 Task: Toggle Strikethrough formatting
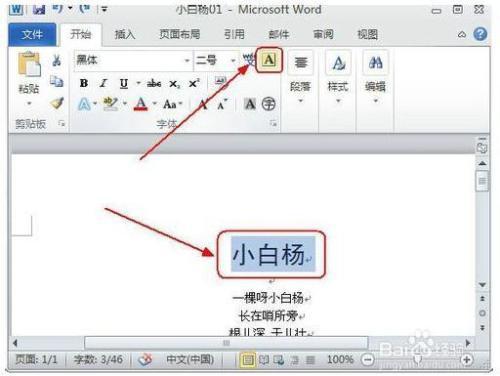pyautogui.click(x=154, y=83)
